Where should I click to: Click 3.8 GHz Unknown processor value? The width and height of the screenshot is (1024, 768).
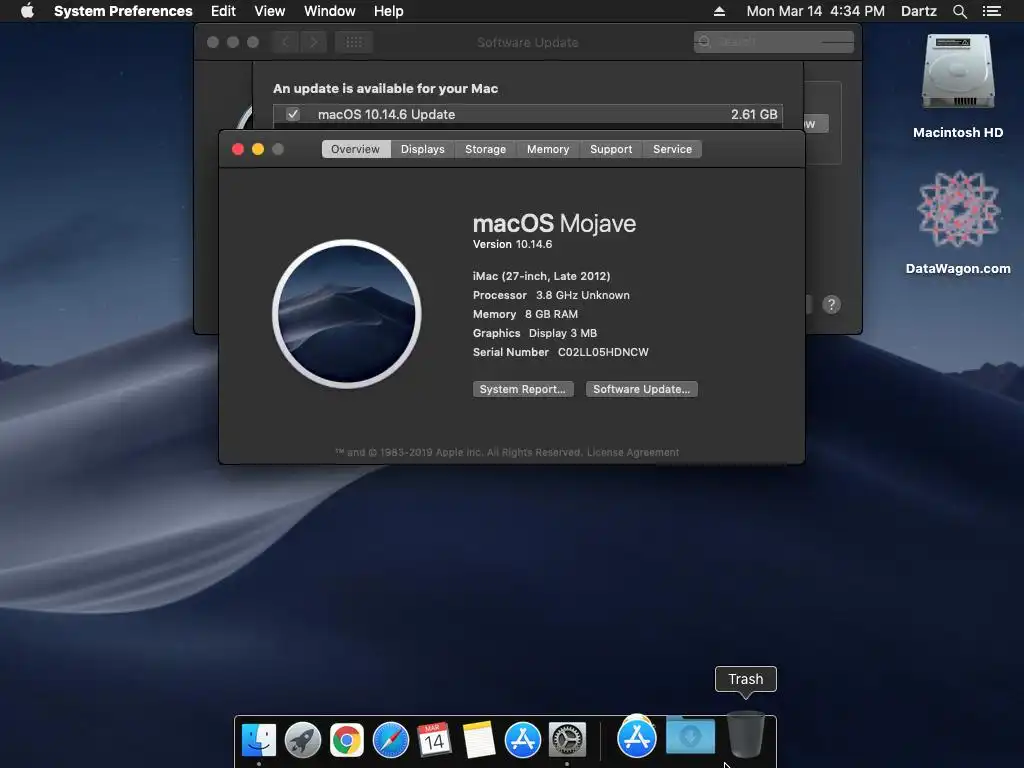pyautogui.click(x=583, y=295)
